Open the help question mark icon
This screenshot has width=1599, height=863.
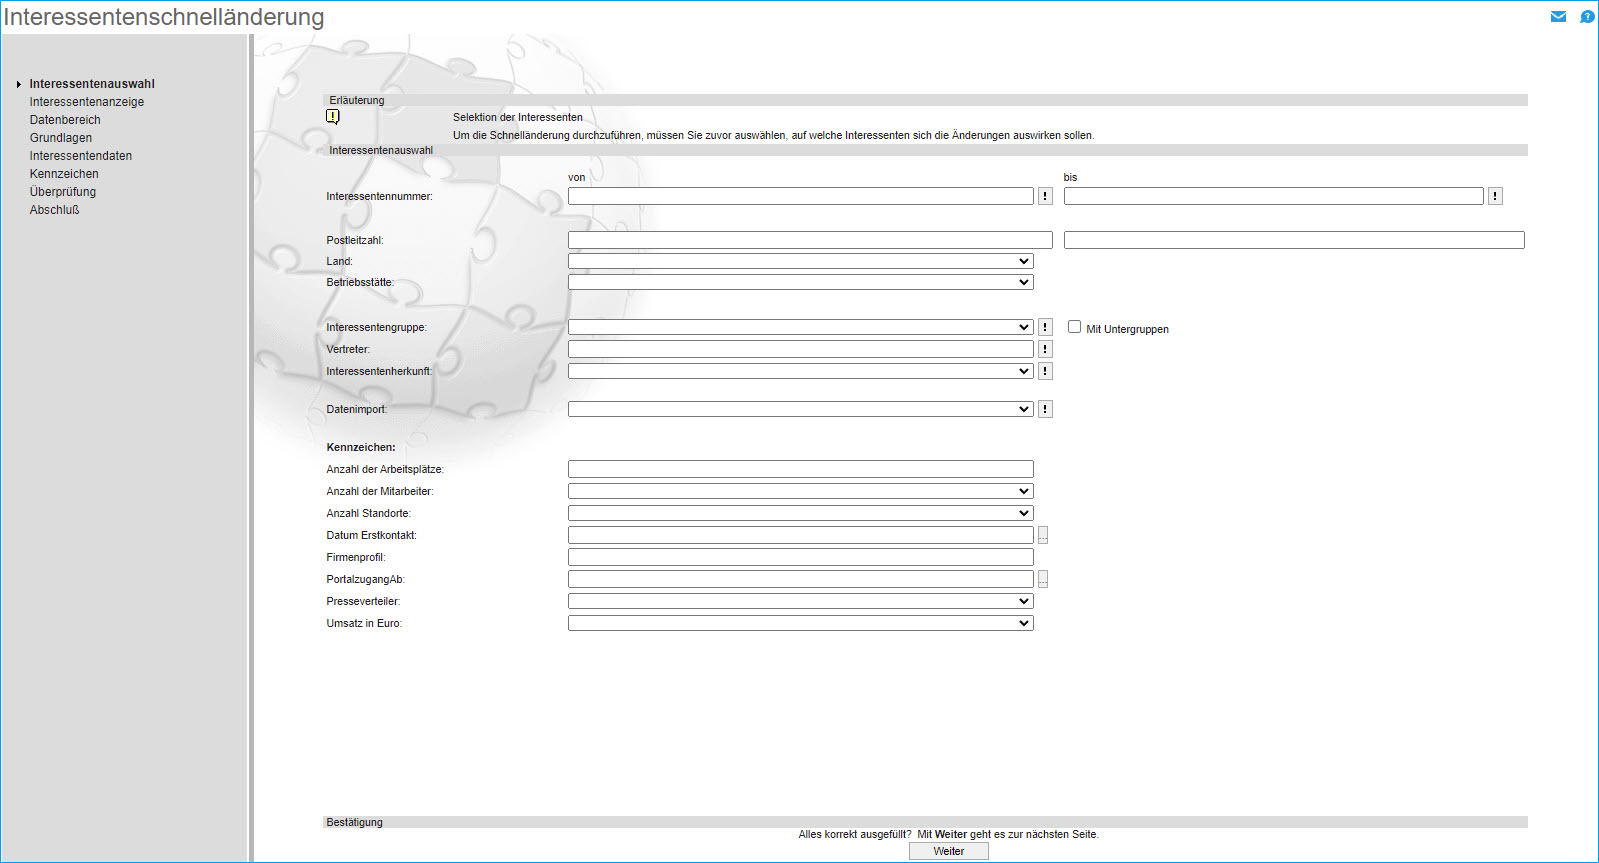click(1586, 16)
